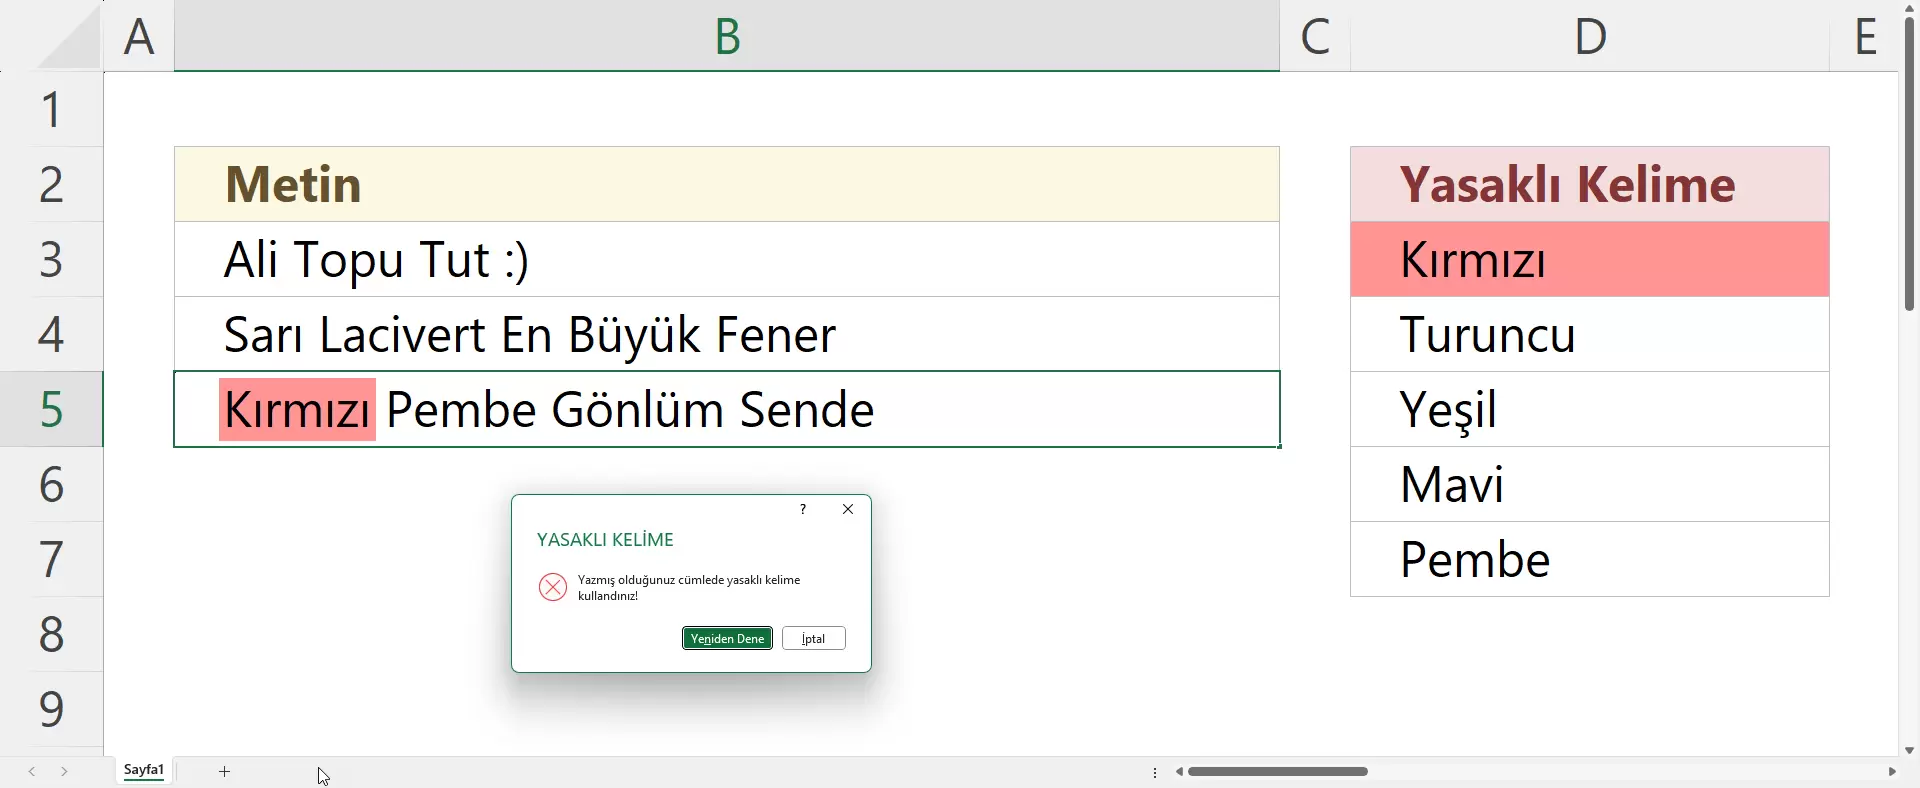Viewport: 1920px width, 788px height.
Task: Click the red error icon in dialog
Action: pyautogui.click(x=553, y=587)
